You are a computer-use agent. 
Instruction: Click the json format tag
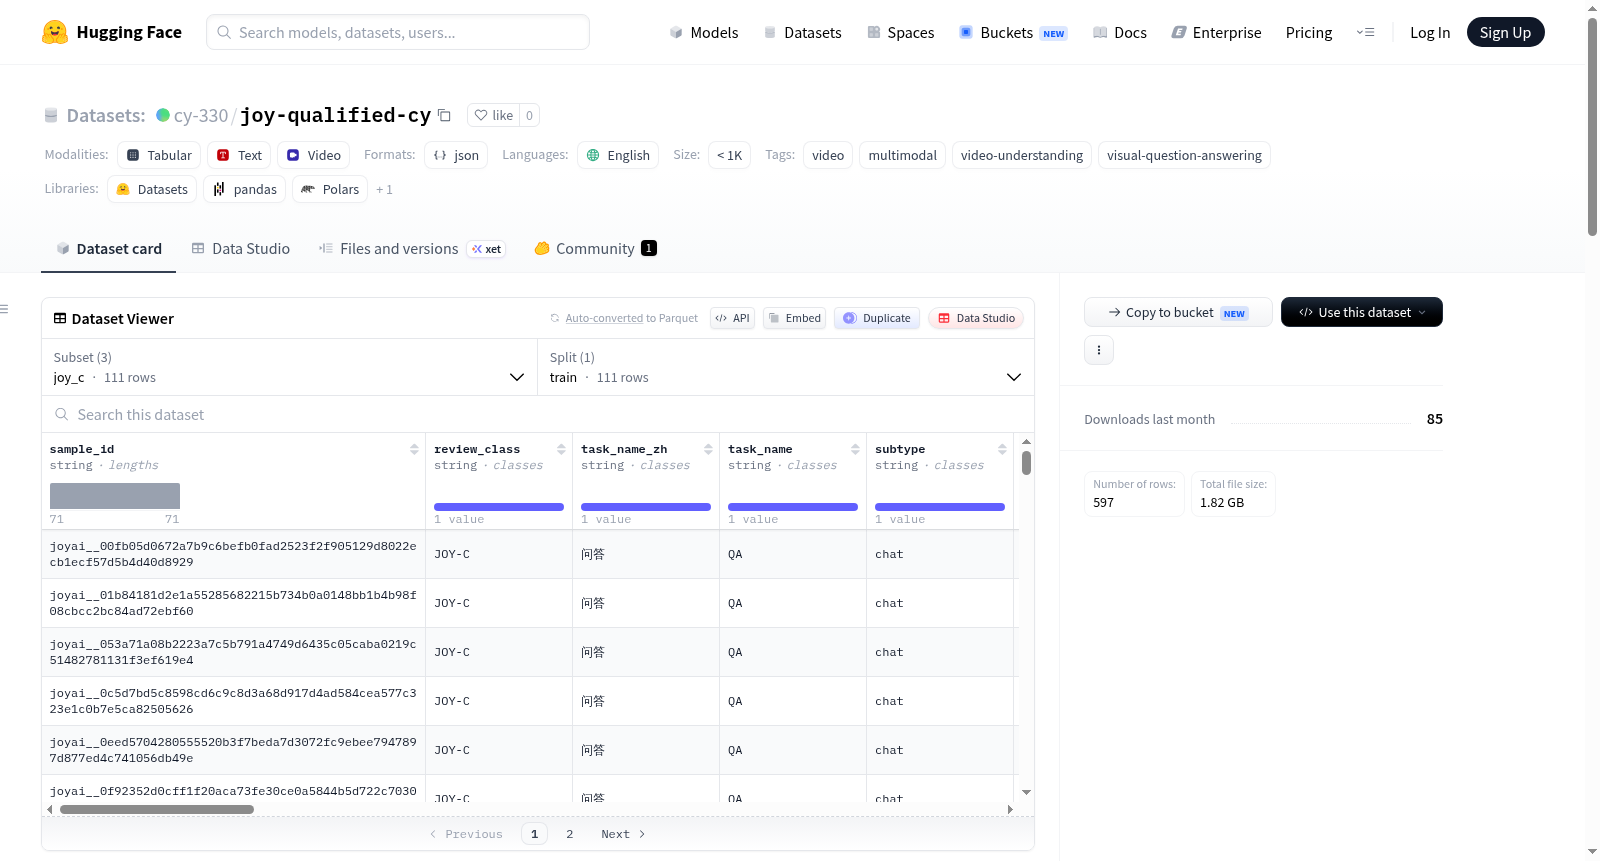tap(456, 155)
